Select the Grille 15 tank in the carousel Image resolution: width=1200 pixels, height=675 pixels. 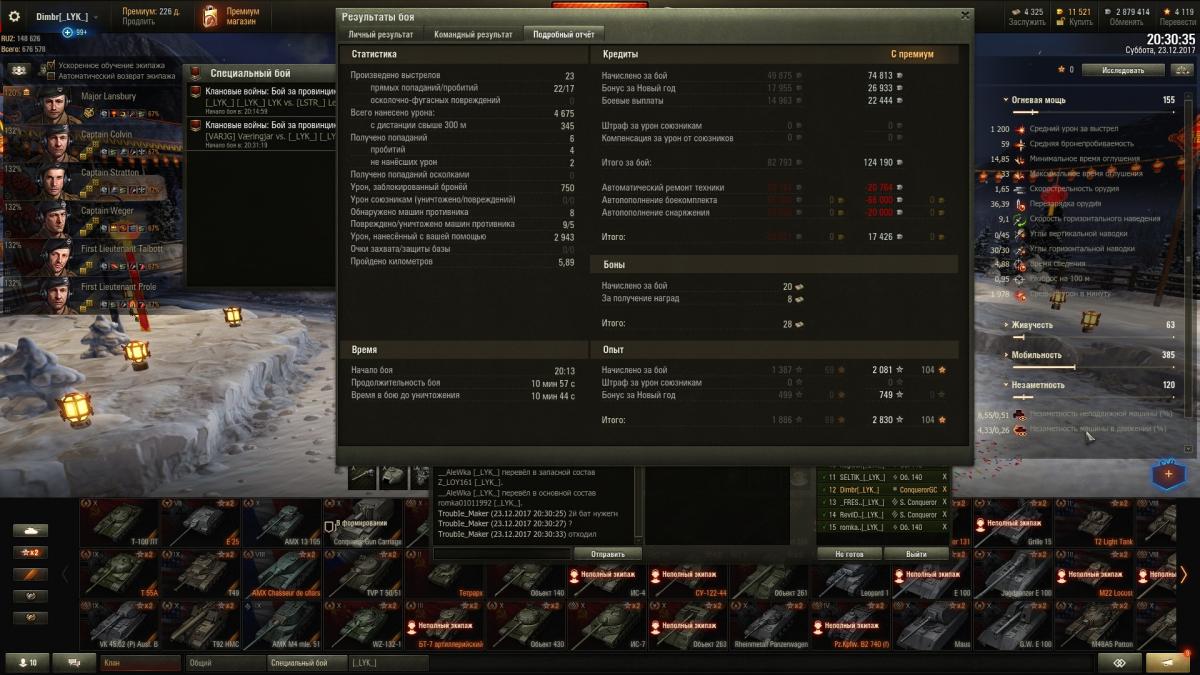pyautogui.click(x=1014, y=523)
